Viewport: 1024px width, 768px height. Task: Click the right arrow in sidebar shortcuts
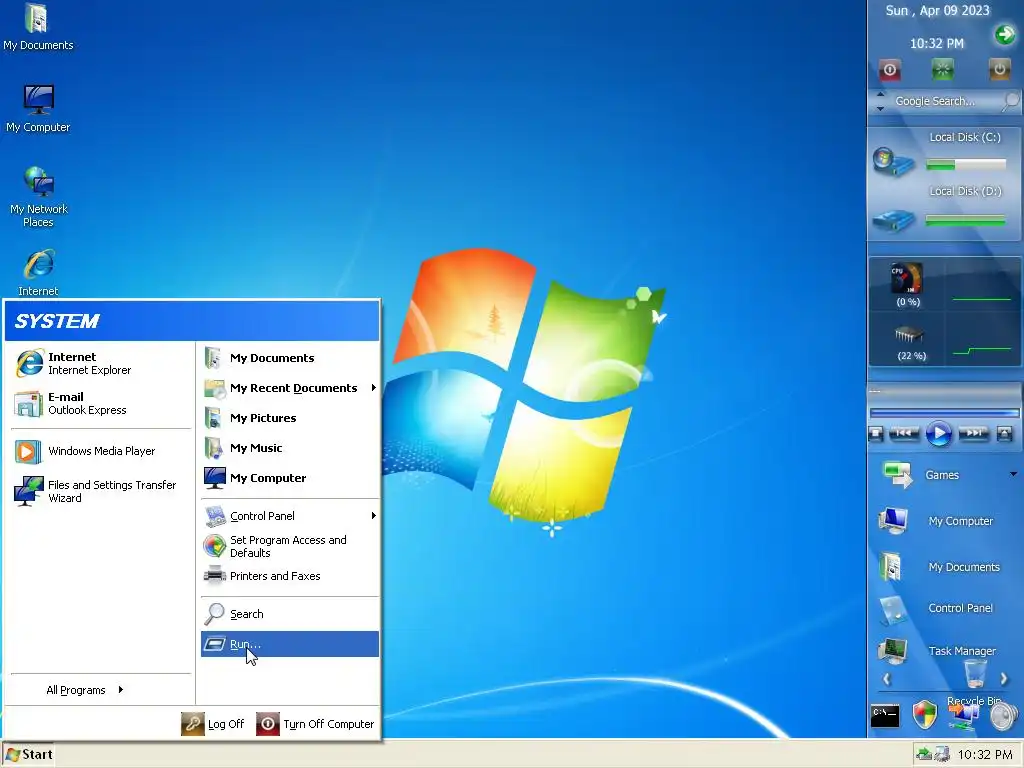pos(1004,679)
